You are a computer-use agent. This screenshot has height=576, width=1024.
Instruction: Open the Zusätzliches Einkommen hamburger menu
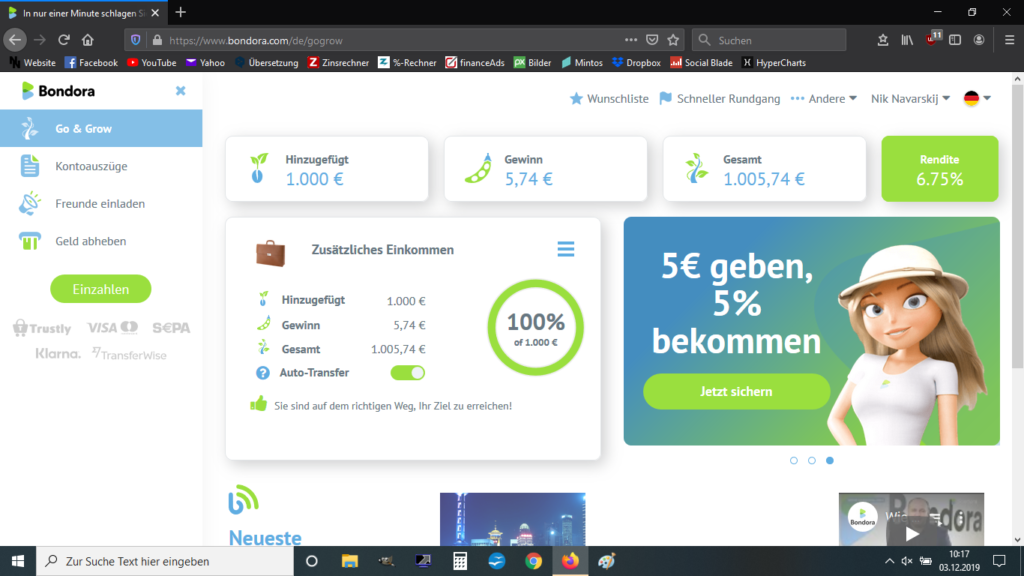tap(566, 249)
